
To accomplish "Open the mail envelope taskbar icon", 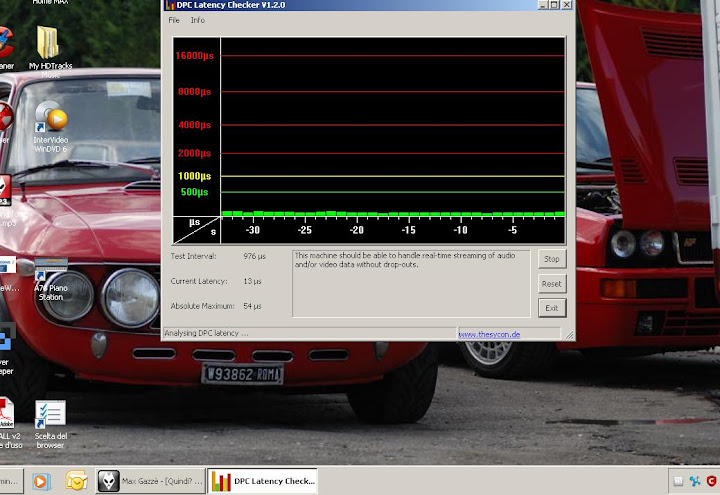I will 76,481.
